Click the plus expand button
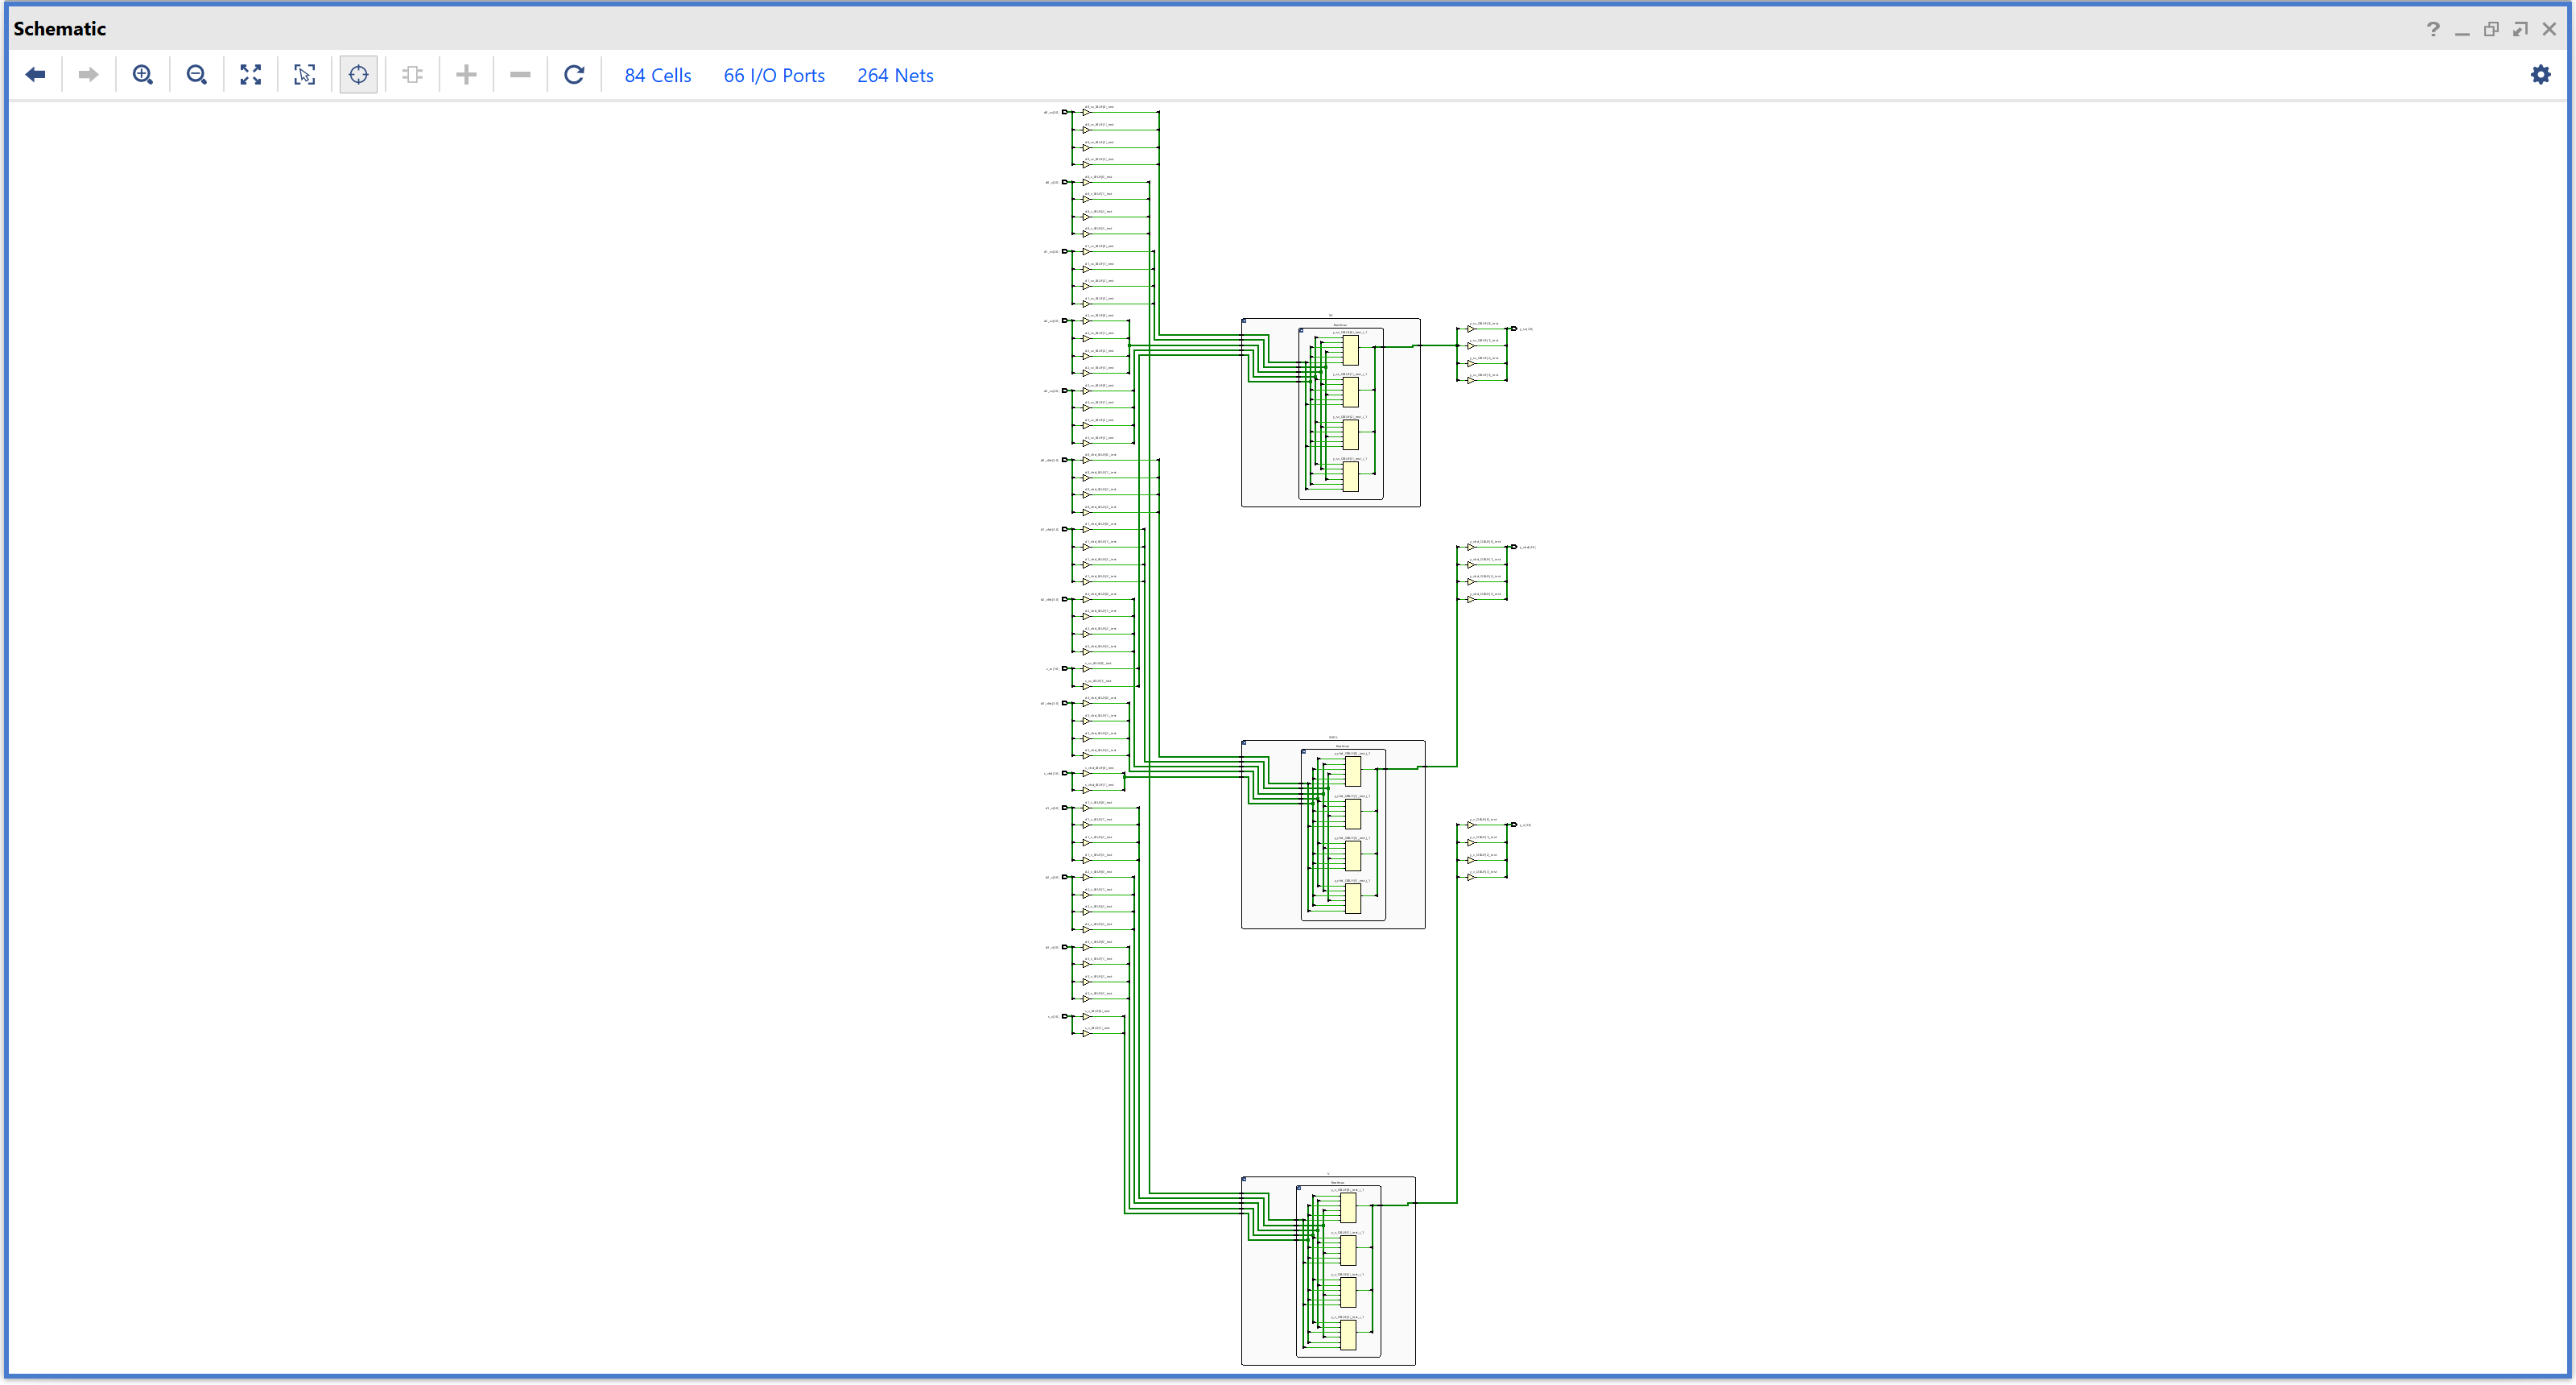Viewport: 2576px width, 1385px height. tap(466, 75)
